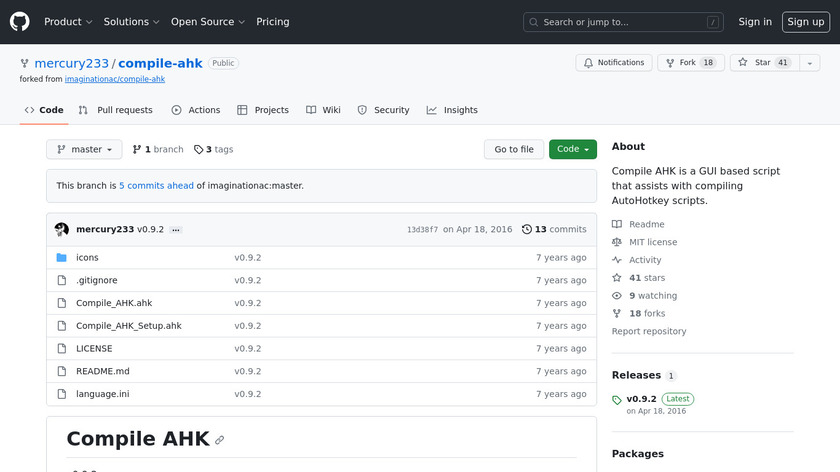This screenshot has width=840, height=472.
Task: Switch to the Wiki tab
Action: tap(323, 110)
